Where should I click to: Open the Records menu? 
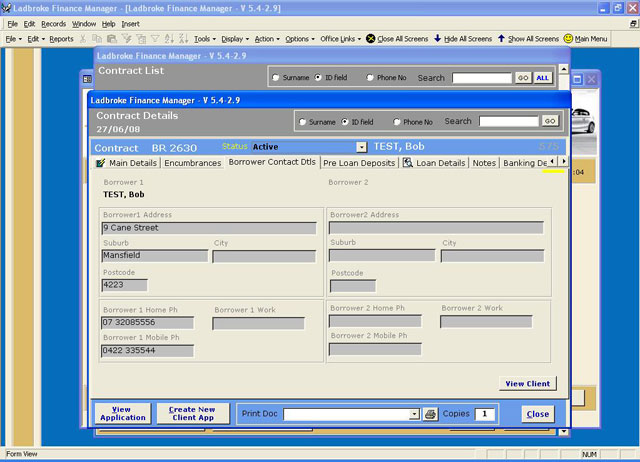tap(53, 24)
